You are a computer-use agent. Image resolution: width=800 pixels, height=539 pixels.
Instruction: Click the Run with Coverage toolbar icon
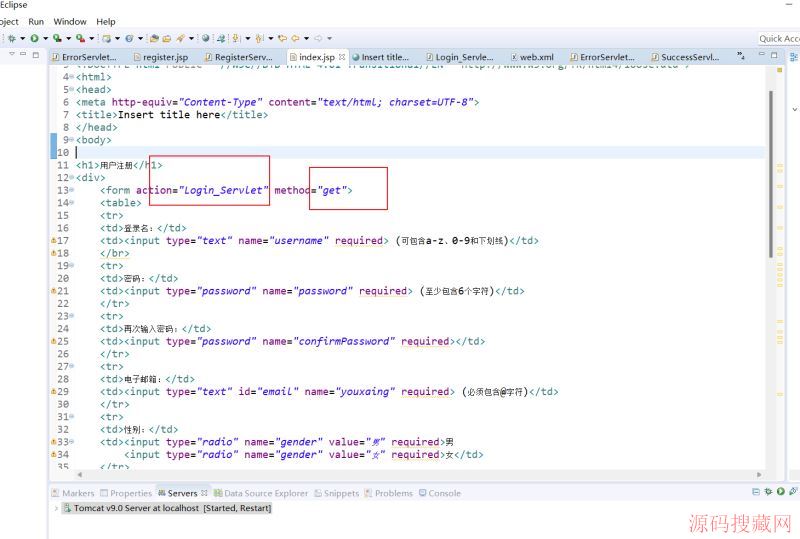click(x=57, y=38)
